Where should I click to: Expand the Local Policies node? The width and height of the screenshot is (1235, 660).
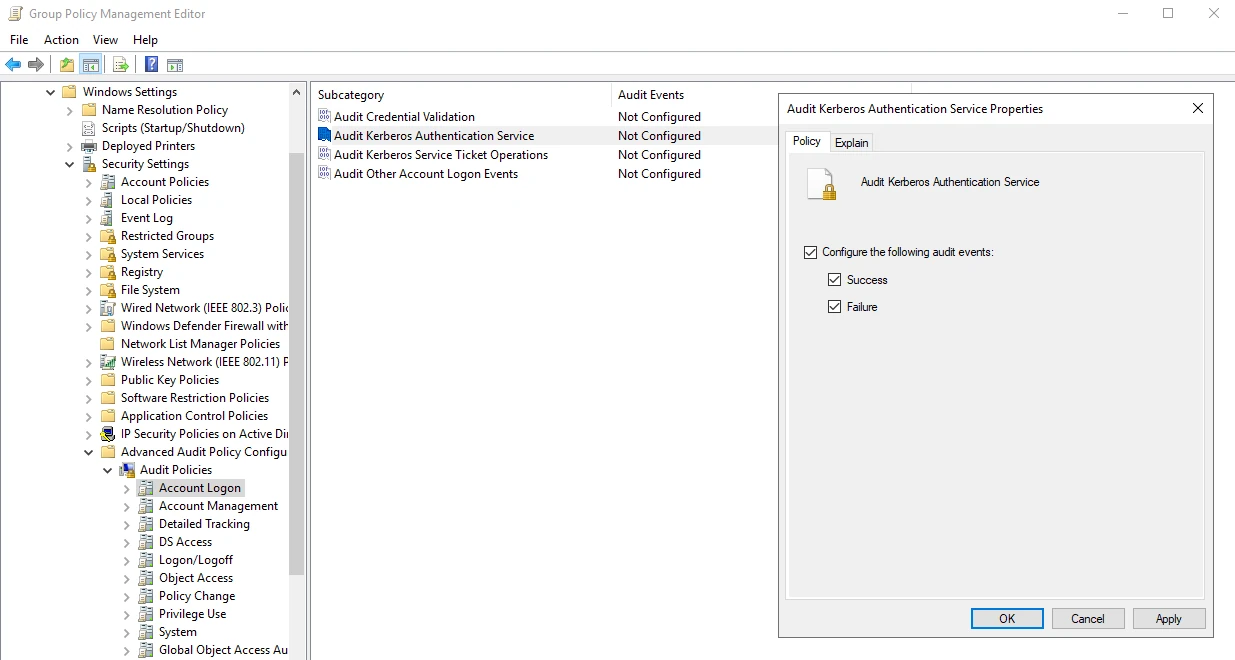(x=89, y=200)
